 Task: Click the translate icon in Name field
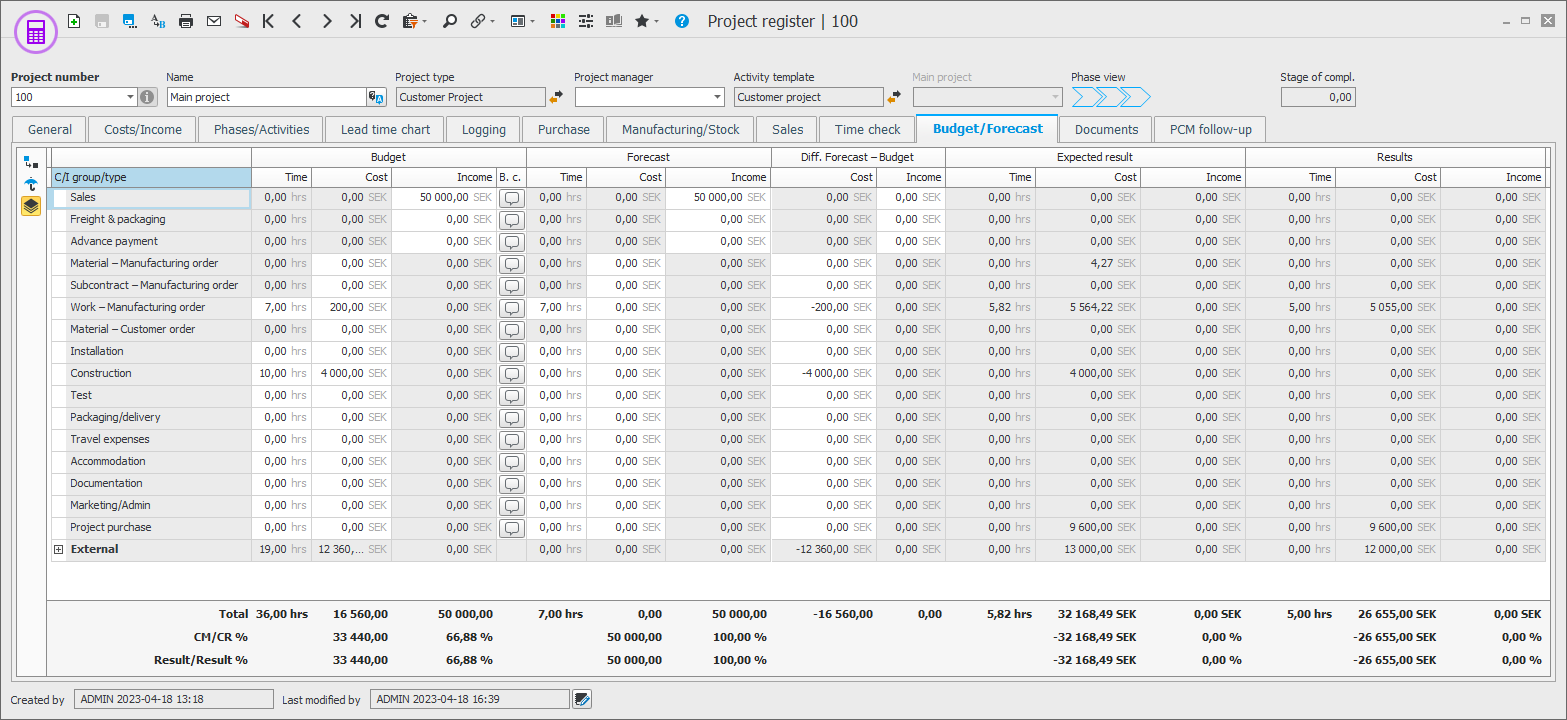pyautogui.click(x=377, y=97)
